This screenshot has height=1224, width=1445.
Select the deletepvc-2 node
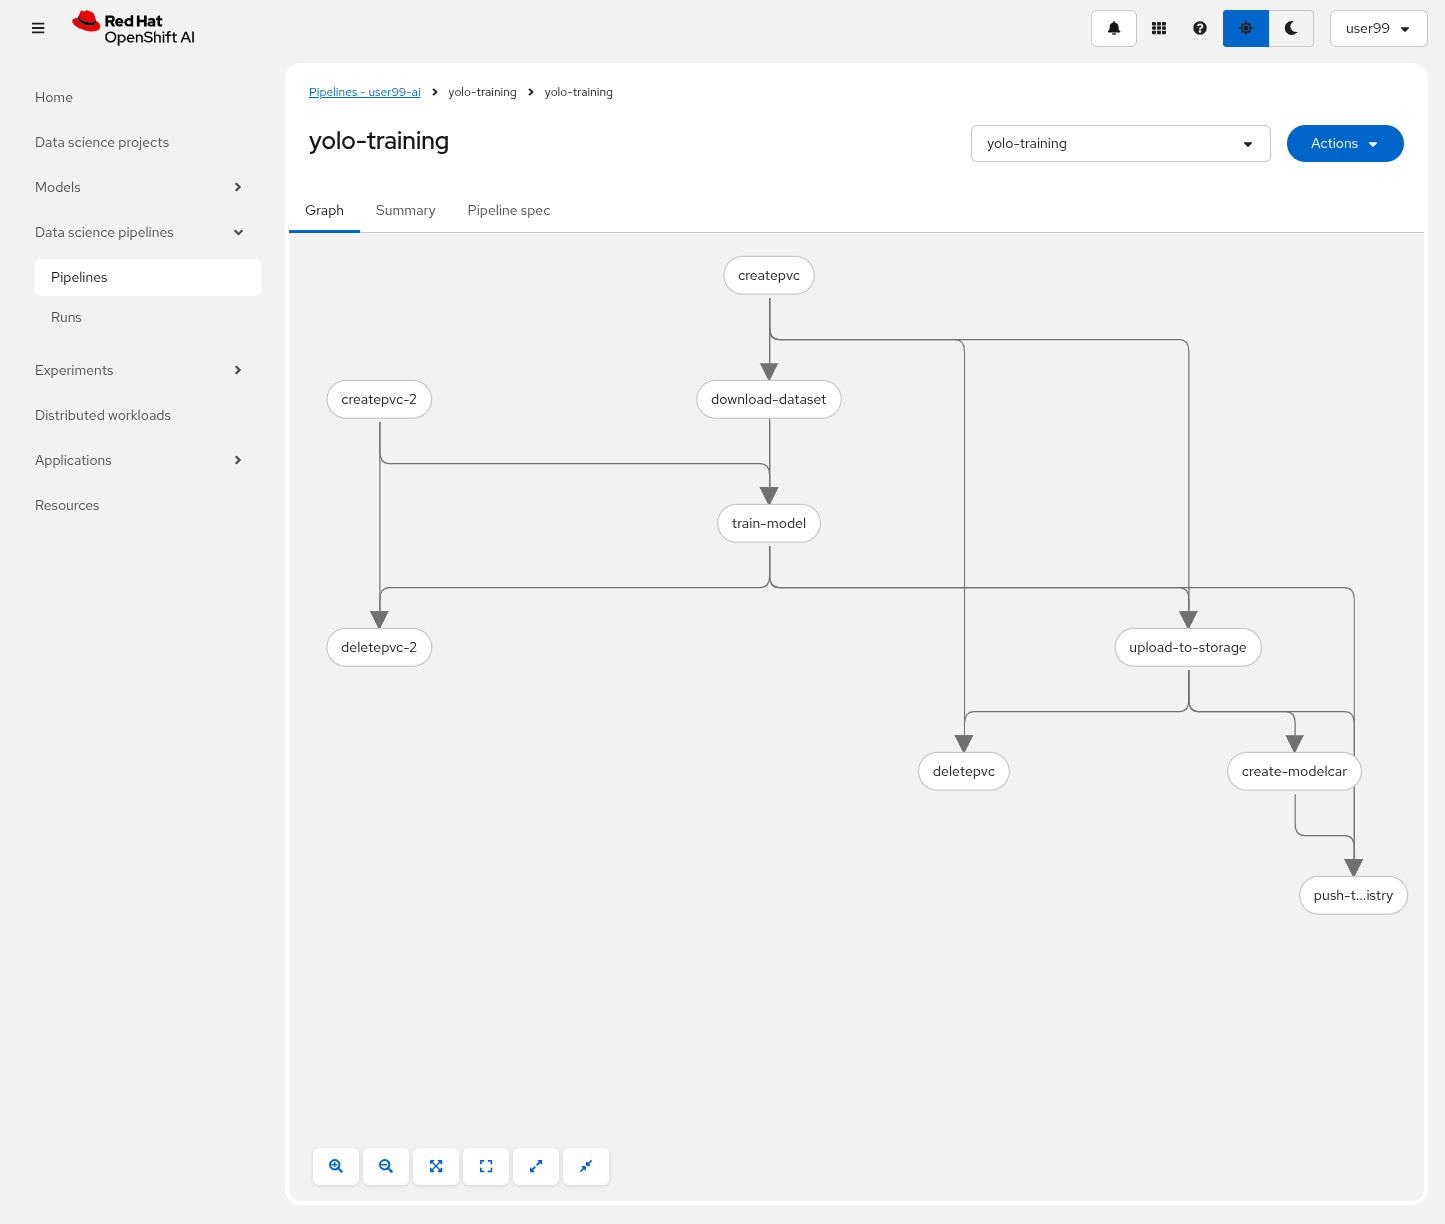[x=379, y=647]
